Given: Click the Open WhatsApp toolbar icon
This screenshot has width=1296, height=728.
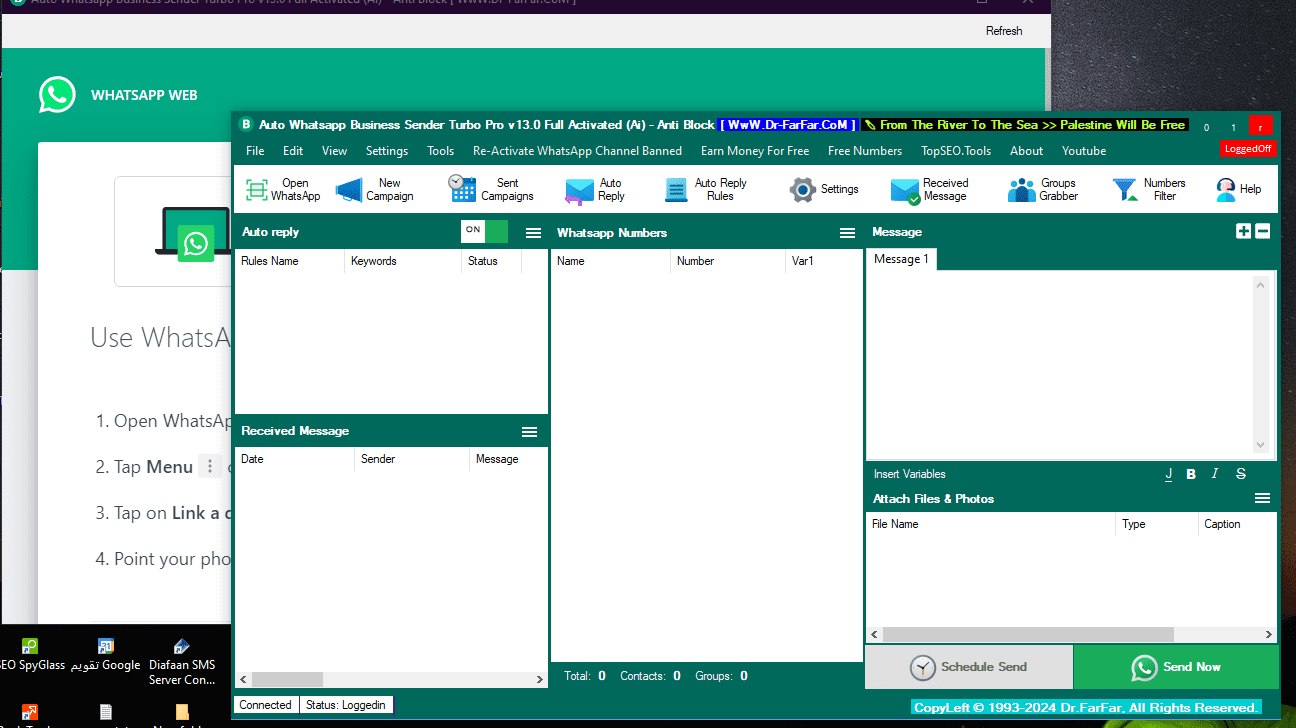Looking at the screenshot, I should pyautogui.click(x=257, y=190).
